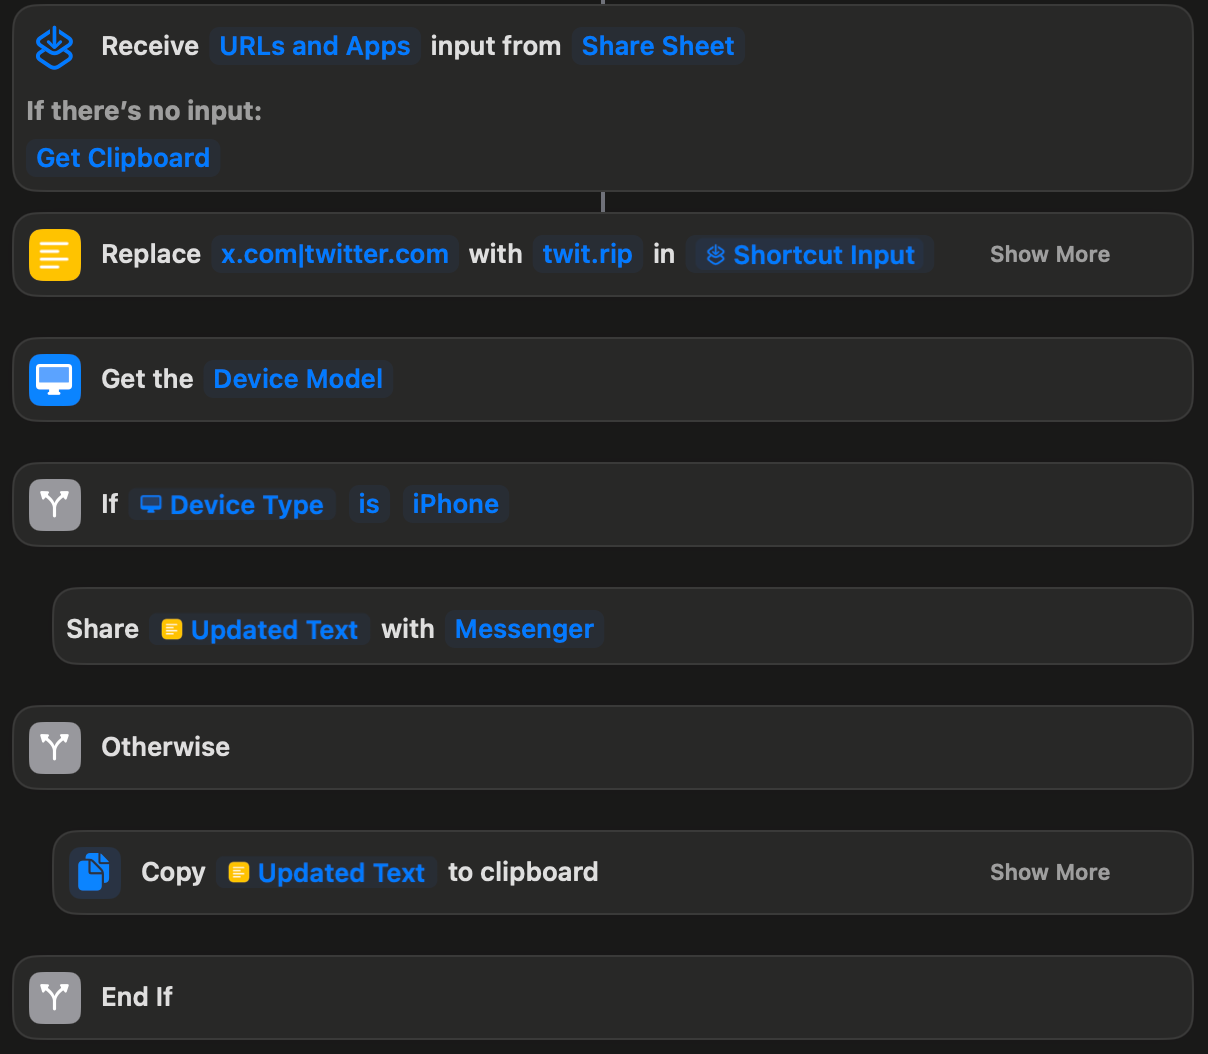This screenshot has width=1208, height=1054.
Task: Open the 'is' condition dropdown
Action: point(369,505)
